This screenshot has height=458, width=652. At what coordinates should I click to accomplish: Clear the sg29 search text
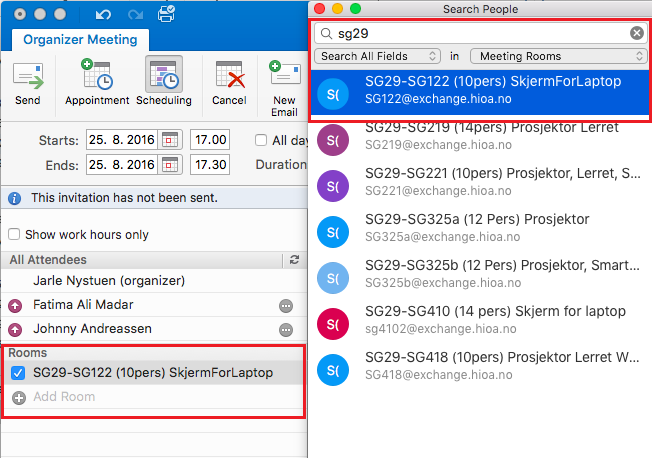click(x=636, y=33)
